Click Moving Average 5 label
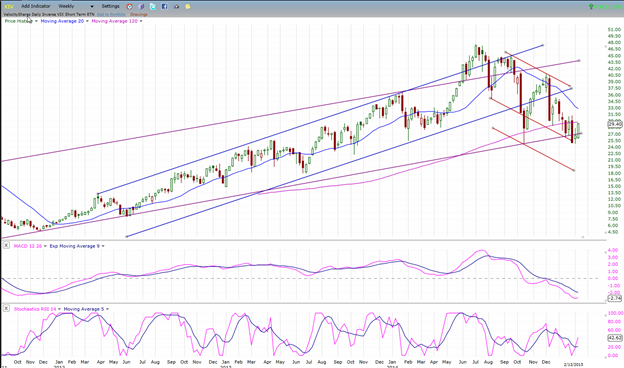Image resolution: width=624 pixels, height=368 pixels. 84,309
